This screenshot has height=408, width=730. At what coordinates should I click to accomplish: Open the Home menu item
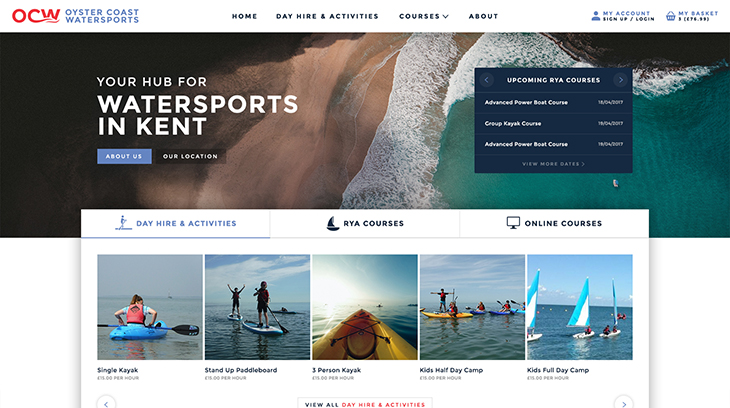[x=244, y=16]
